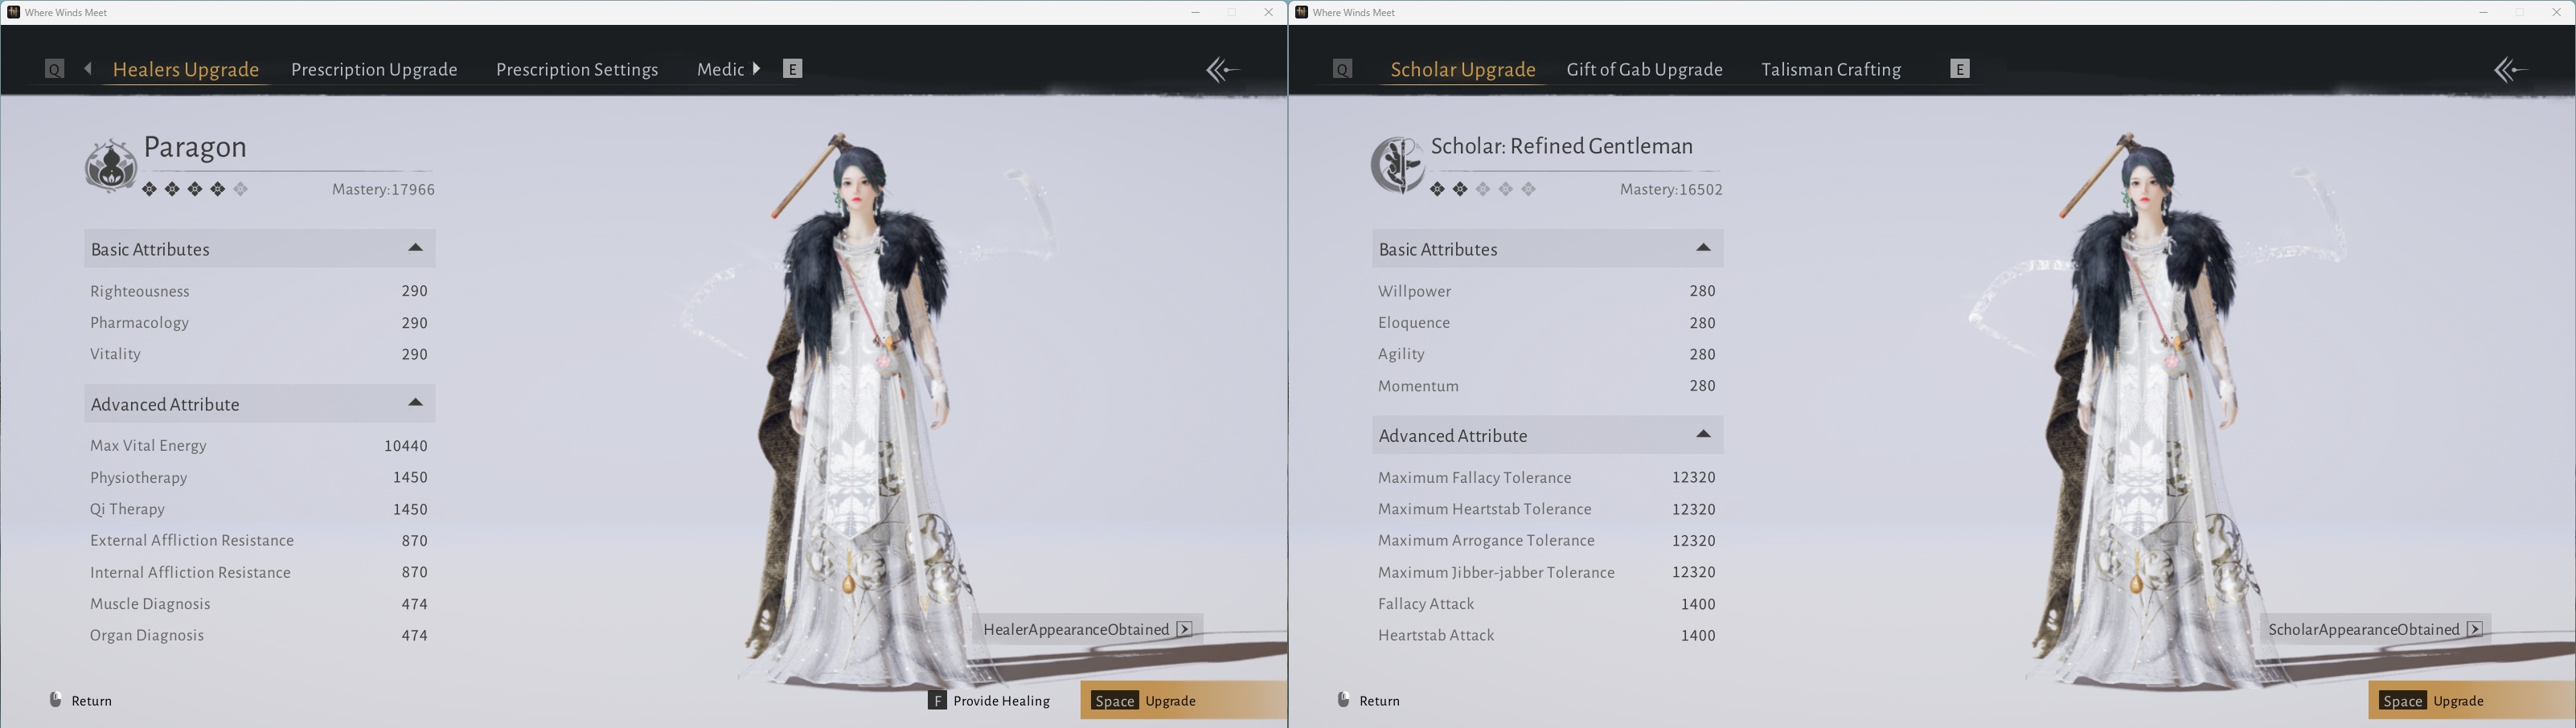
Task: Open the HealerAppearanceObtained link
Action: [x=1087, y=629]
